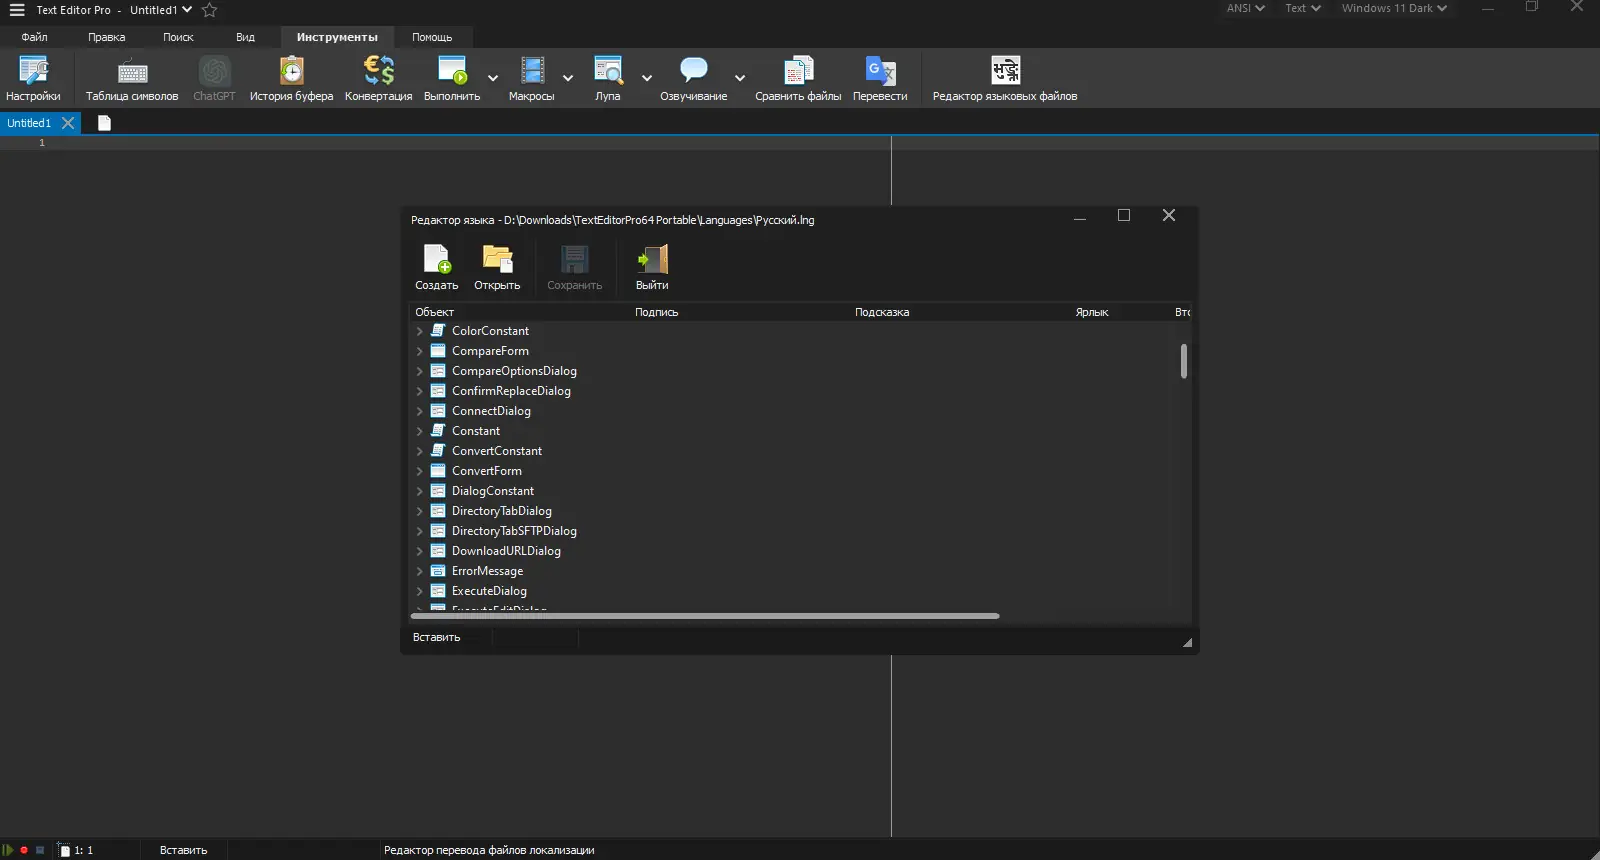This screenshot has width=1600, height=860.
Task: Expand the ConvertConstant tree node
Action: 420,451
